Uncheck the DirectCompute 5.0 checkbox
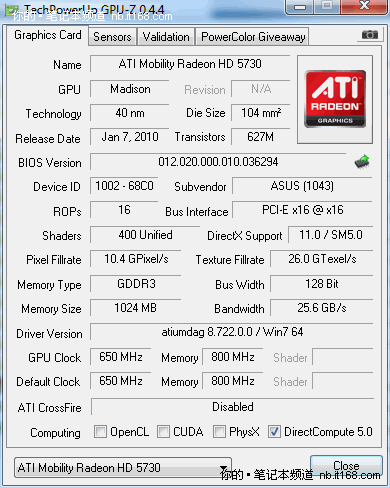The height and width of the screenshot is (488, 390). pos(274,431)
